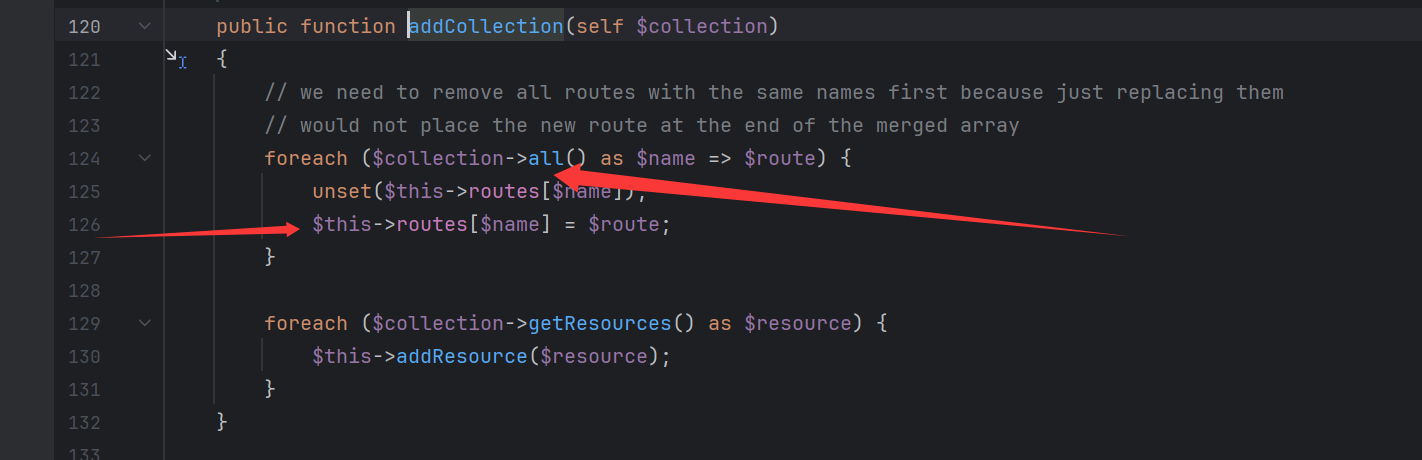Click line number 125 in gutter
1422x460 pixels.
click(84, 191)
